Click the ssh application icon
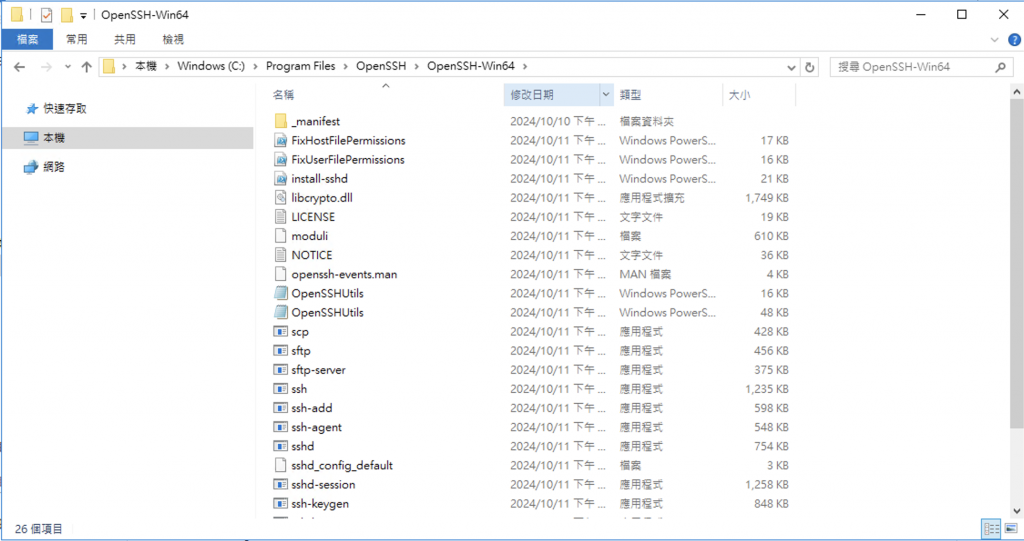The image size is (1024, 541). [x=281, y=389]
